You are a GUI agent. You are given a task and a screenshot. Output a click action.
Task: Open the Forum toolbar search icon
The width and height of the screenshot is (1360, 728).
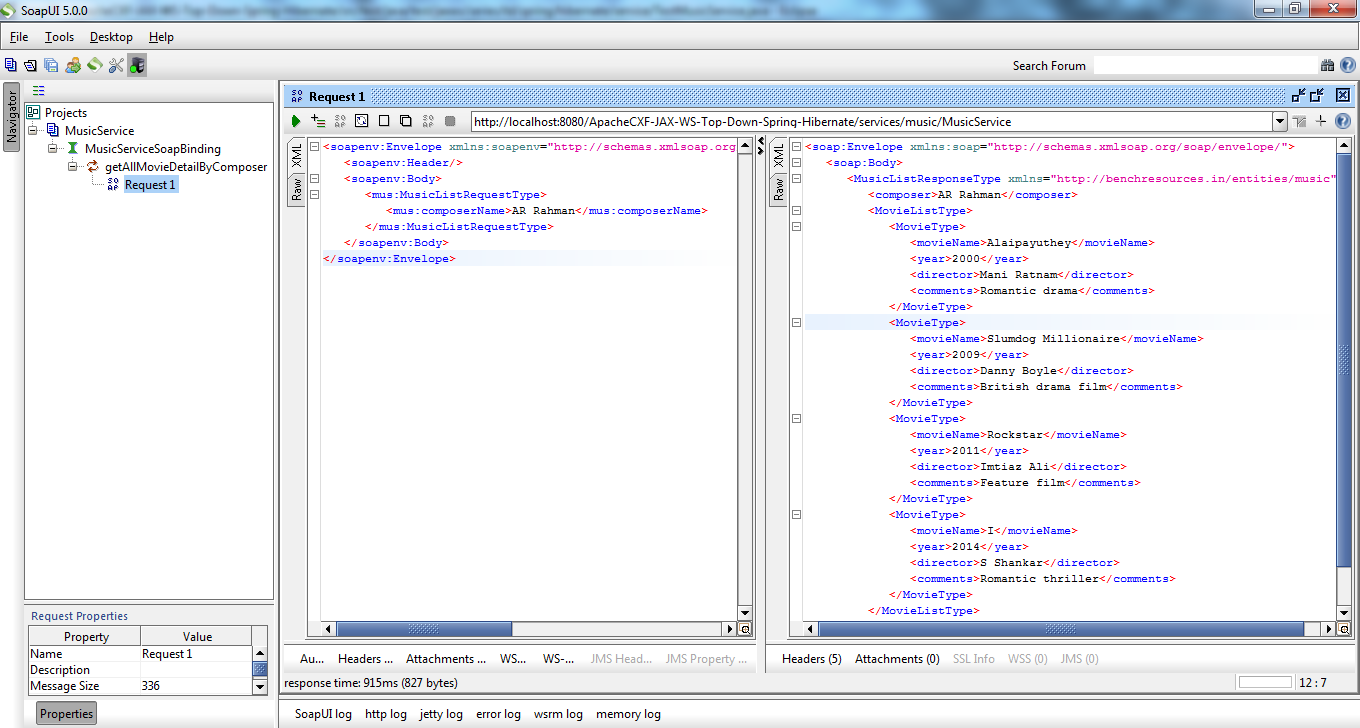(x=1327, y=64)
